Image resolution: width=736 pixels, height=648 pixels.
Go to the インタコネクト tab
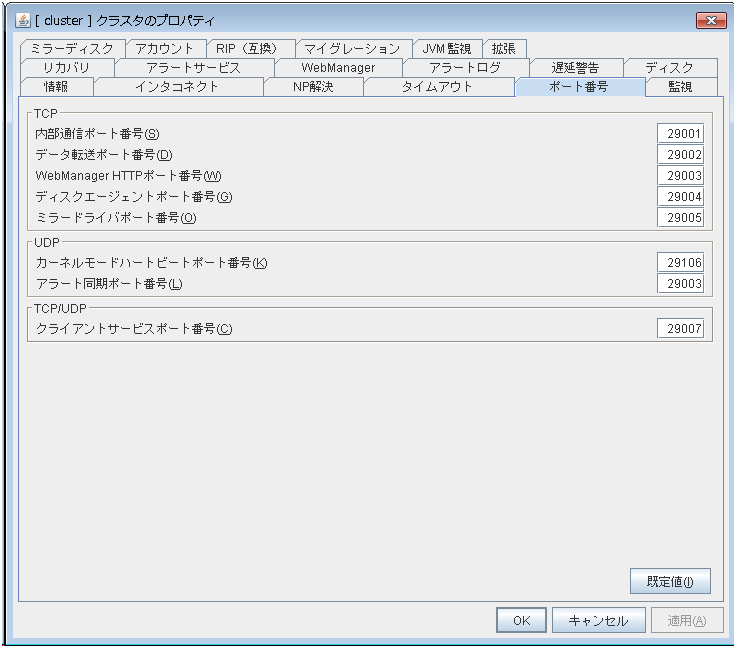pos(177,87)
